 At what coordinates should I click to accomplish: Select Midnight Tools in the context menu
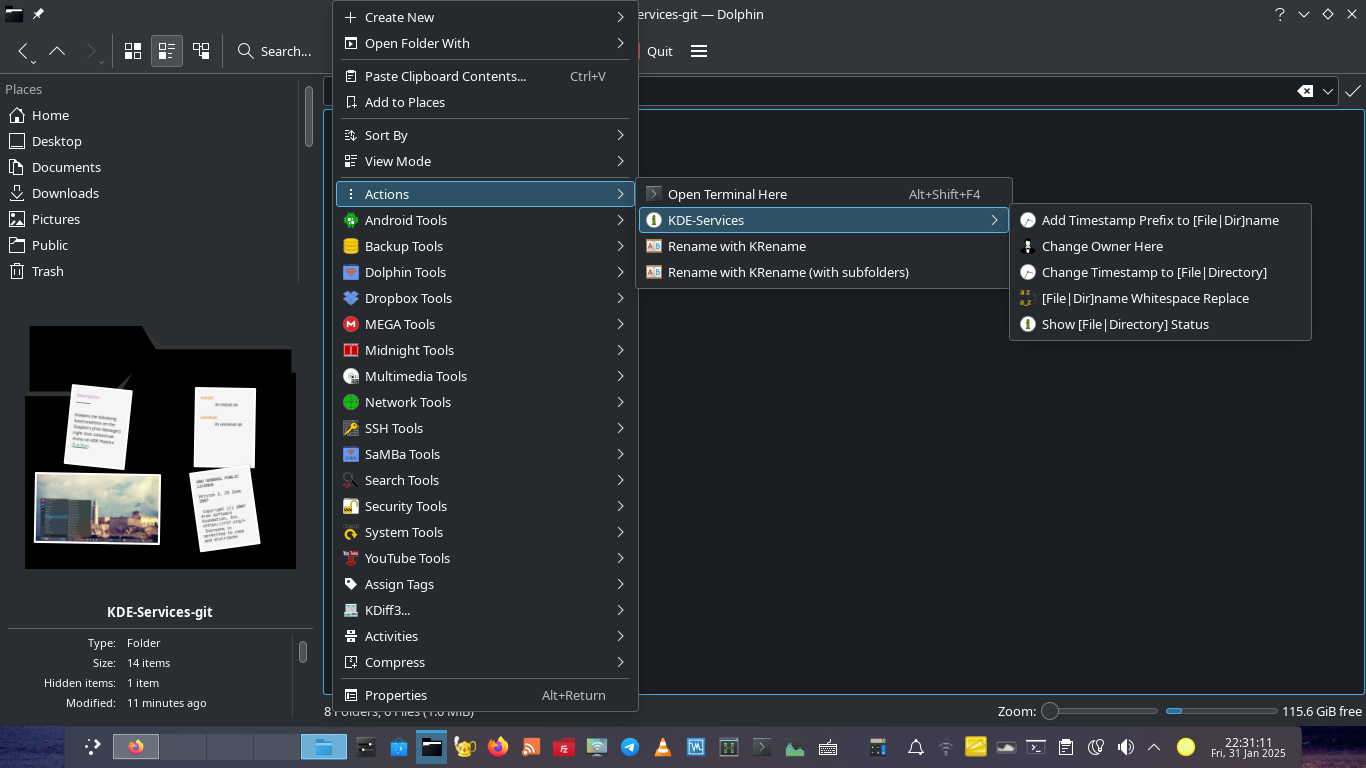coord(485,350)
